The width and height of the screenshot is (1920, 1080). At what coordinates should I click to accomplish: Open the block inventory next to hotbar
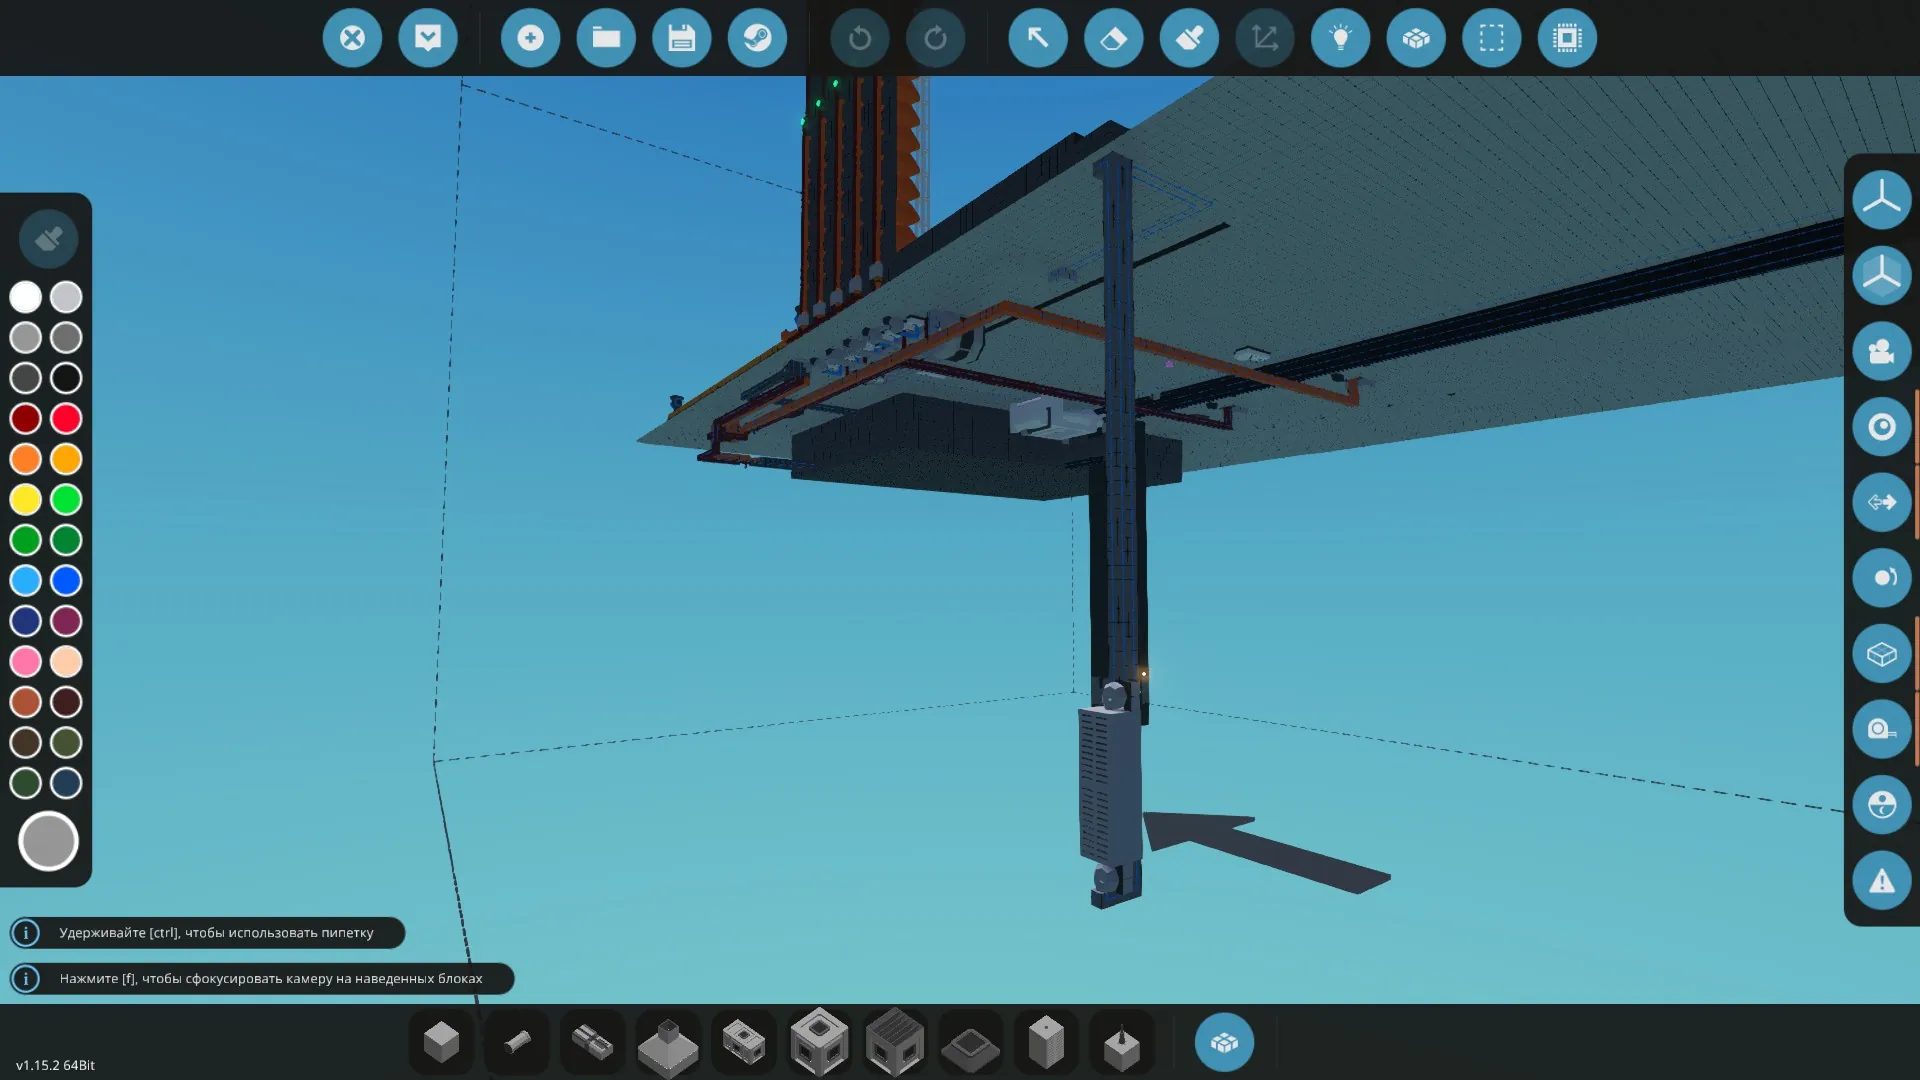[x=1224, y=1043]
